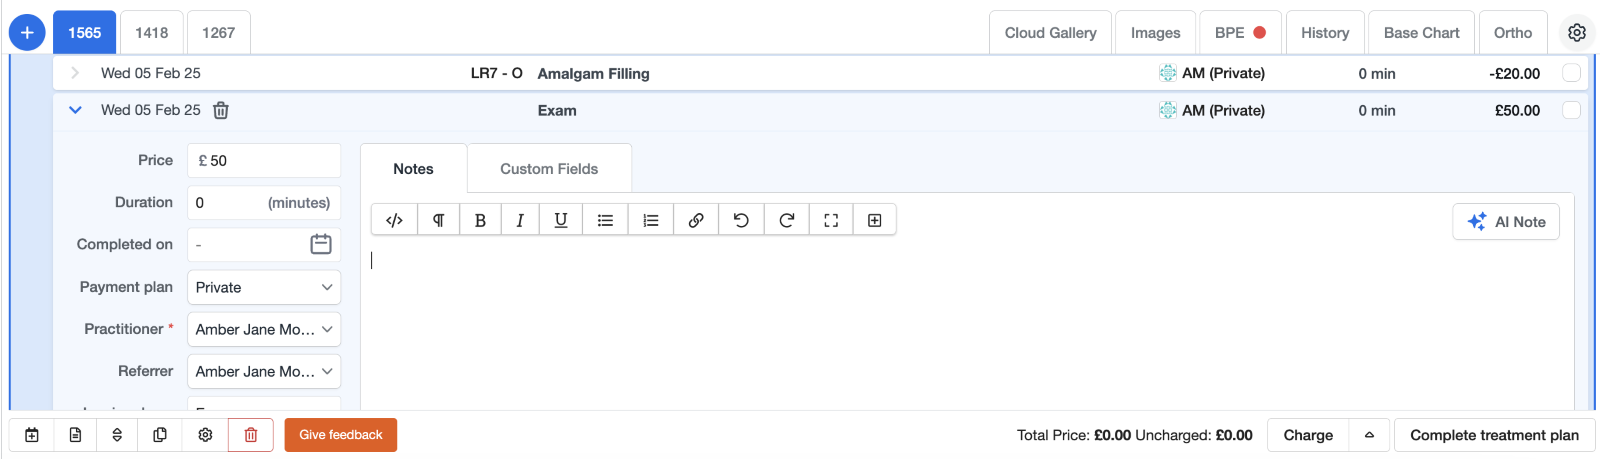Image resolution: width=1600 pixels, height=459 pixels.
Task: Expand the Amalgam Filling row
Action: click(75, 73)
